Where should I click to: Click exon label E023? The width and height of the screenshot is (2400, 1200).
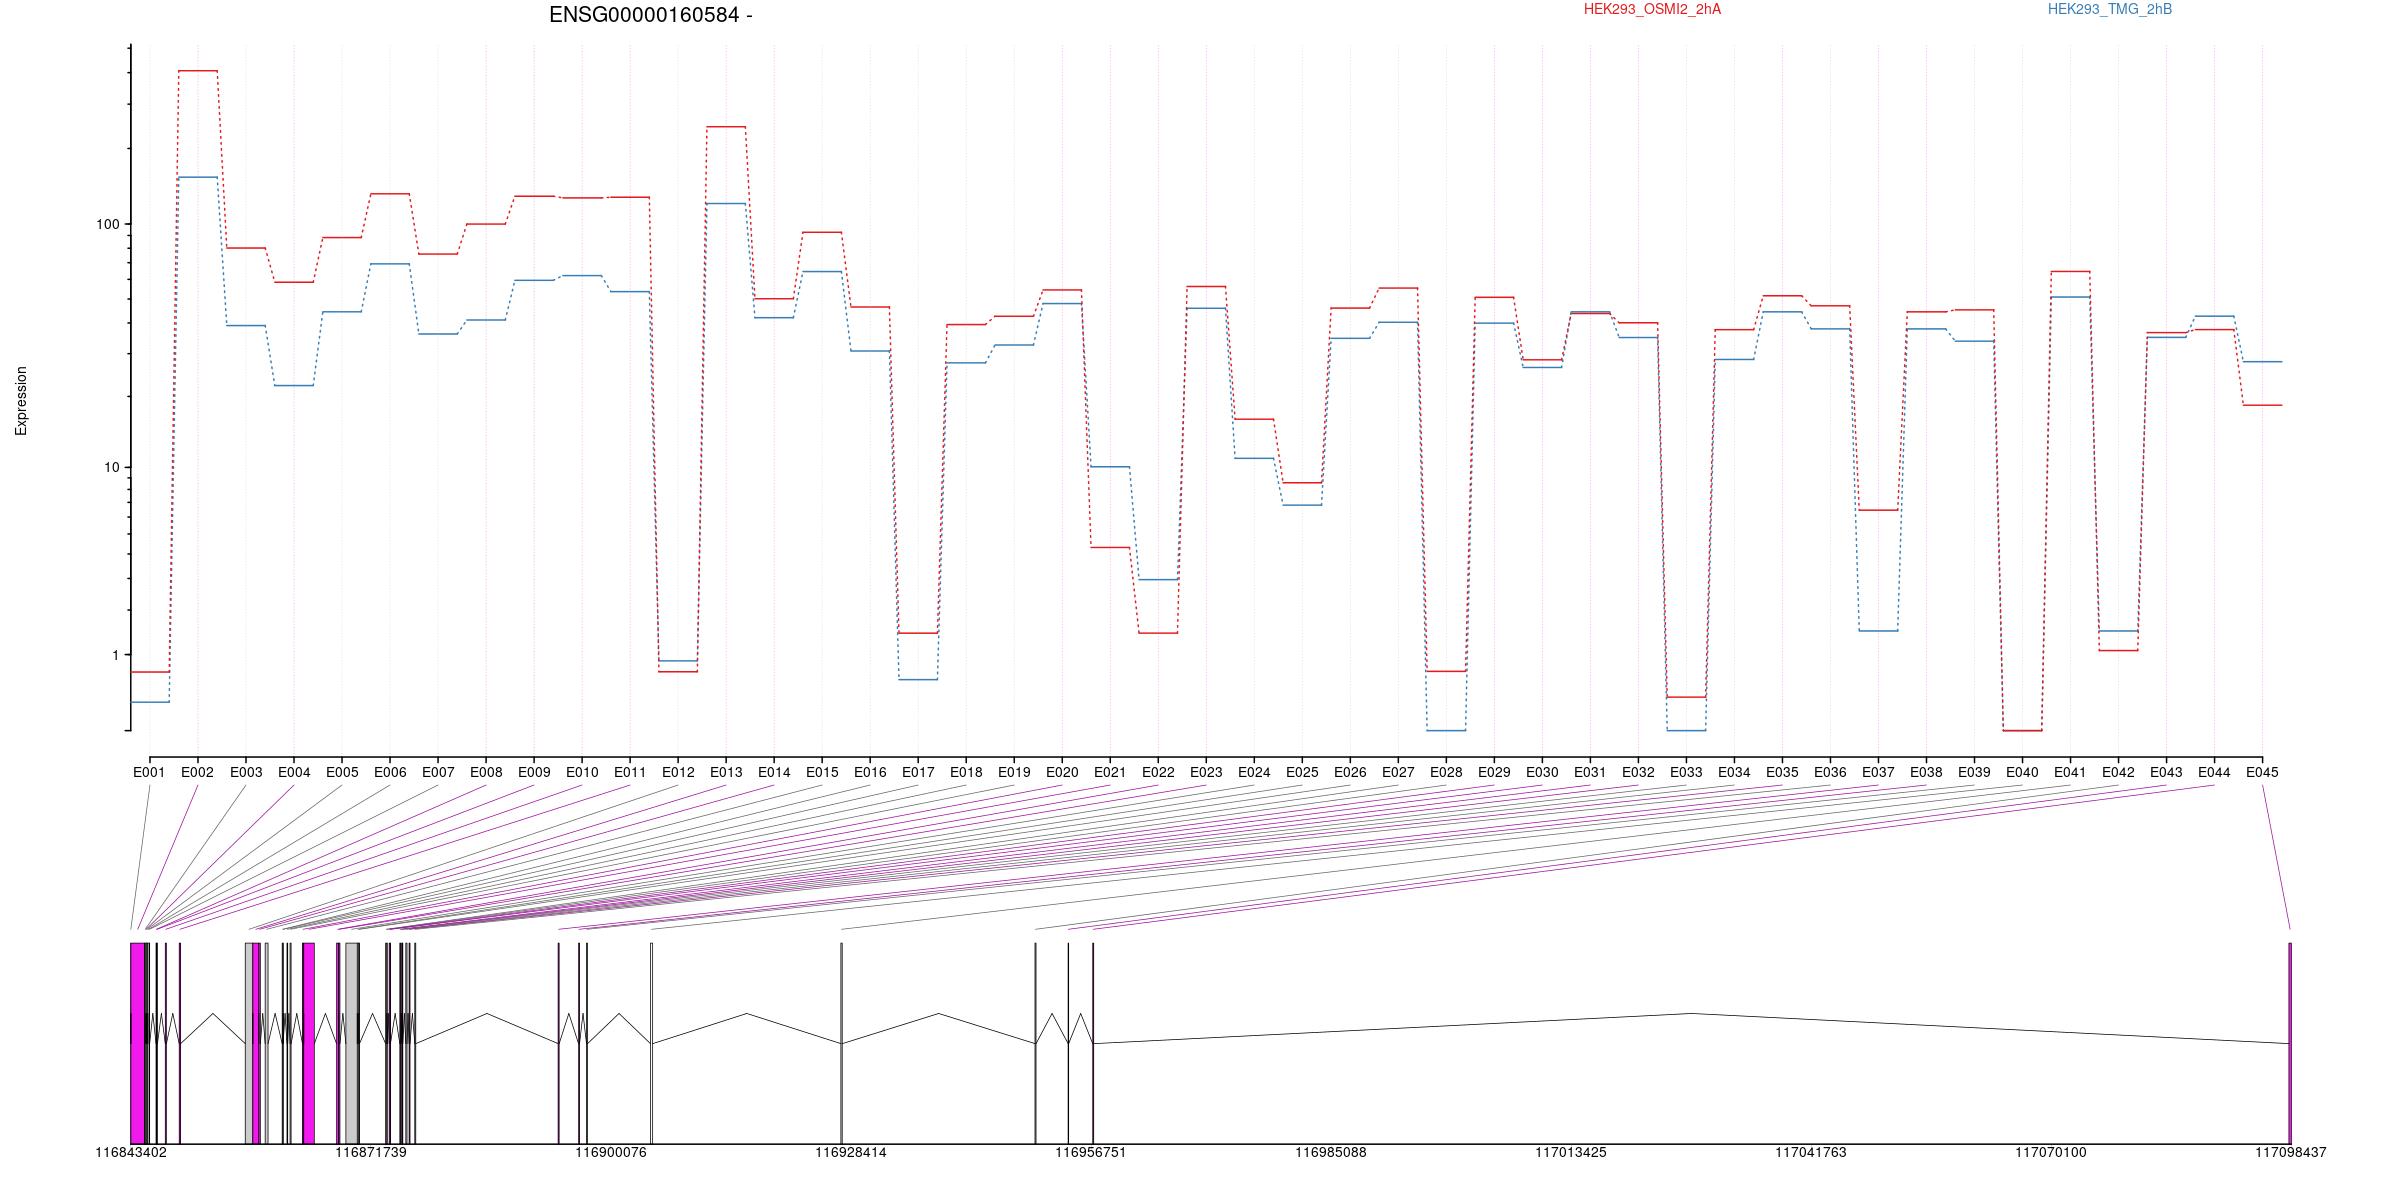(1206, 772)
